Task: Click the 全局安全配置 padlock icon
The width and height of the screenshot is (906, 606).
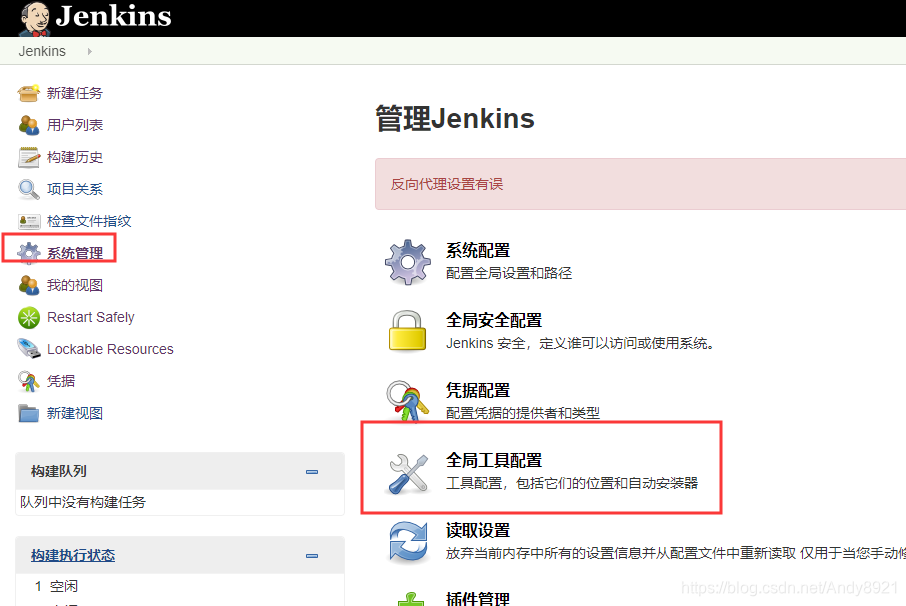Action: click(x=407, y=330)
